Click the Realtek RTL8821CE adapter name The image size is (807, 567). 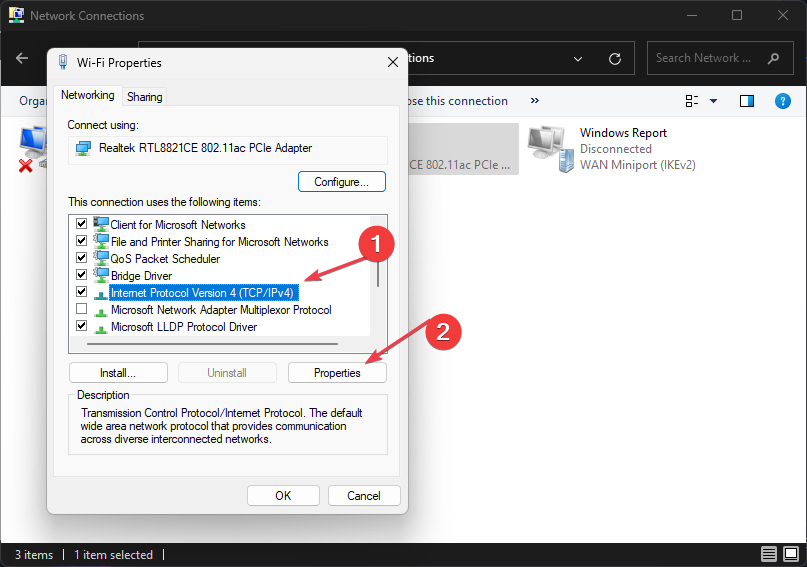click(205, 148)
